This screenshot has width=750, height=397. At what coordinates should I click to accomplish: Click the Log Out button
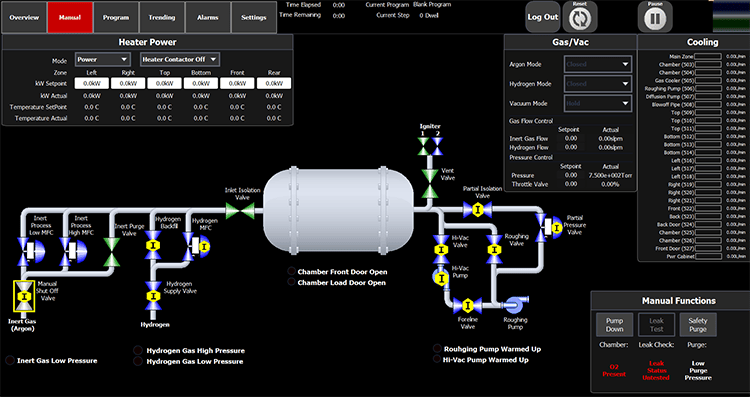(x=542, y=17)
